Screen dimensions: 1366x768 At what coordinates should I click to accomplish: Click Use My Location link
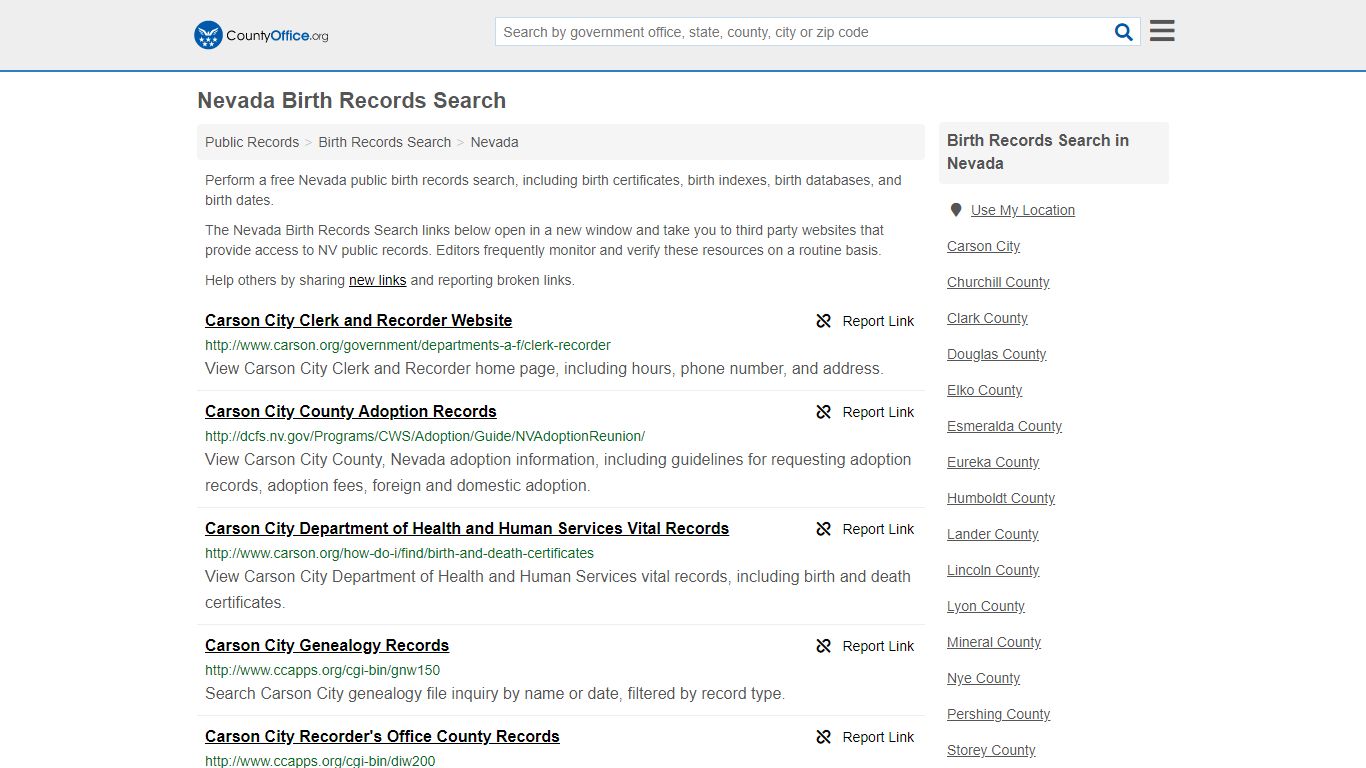point(1023,210)
